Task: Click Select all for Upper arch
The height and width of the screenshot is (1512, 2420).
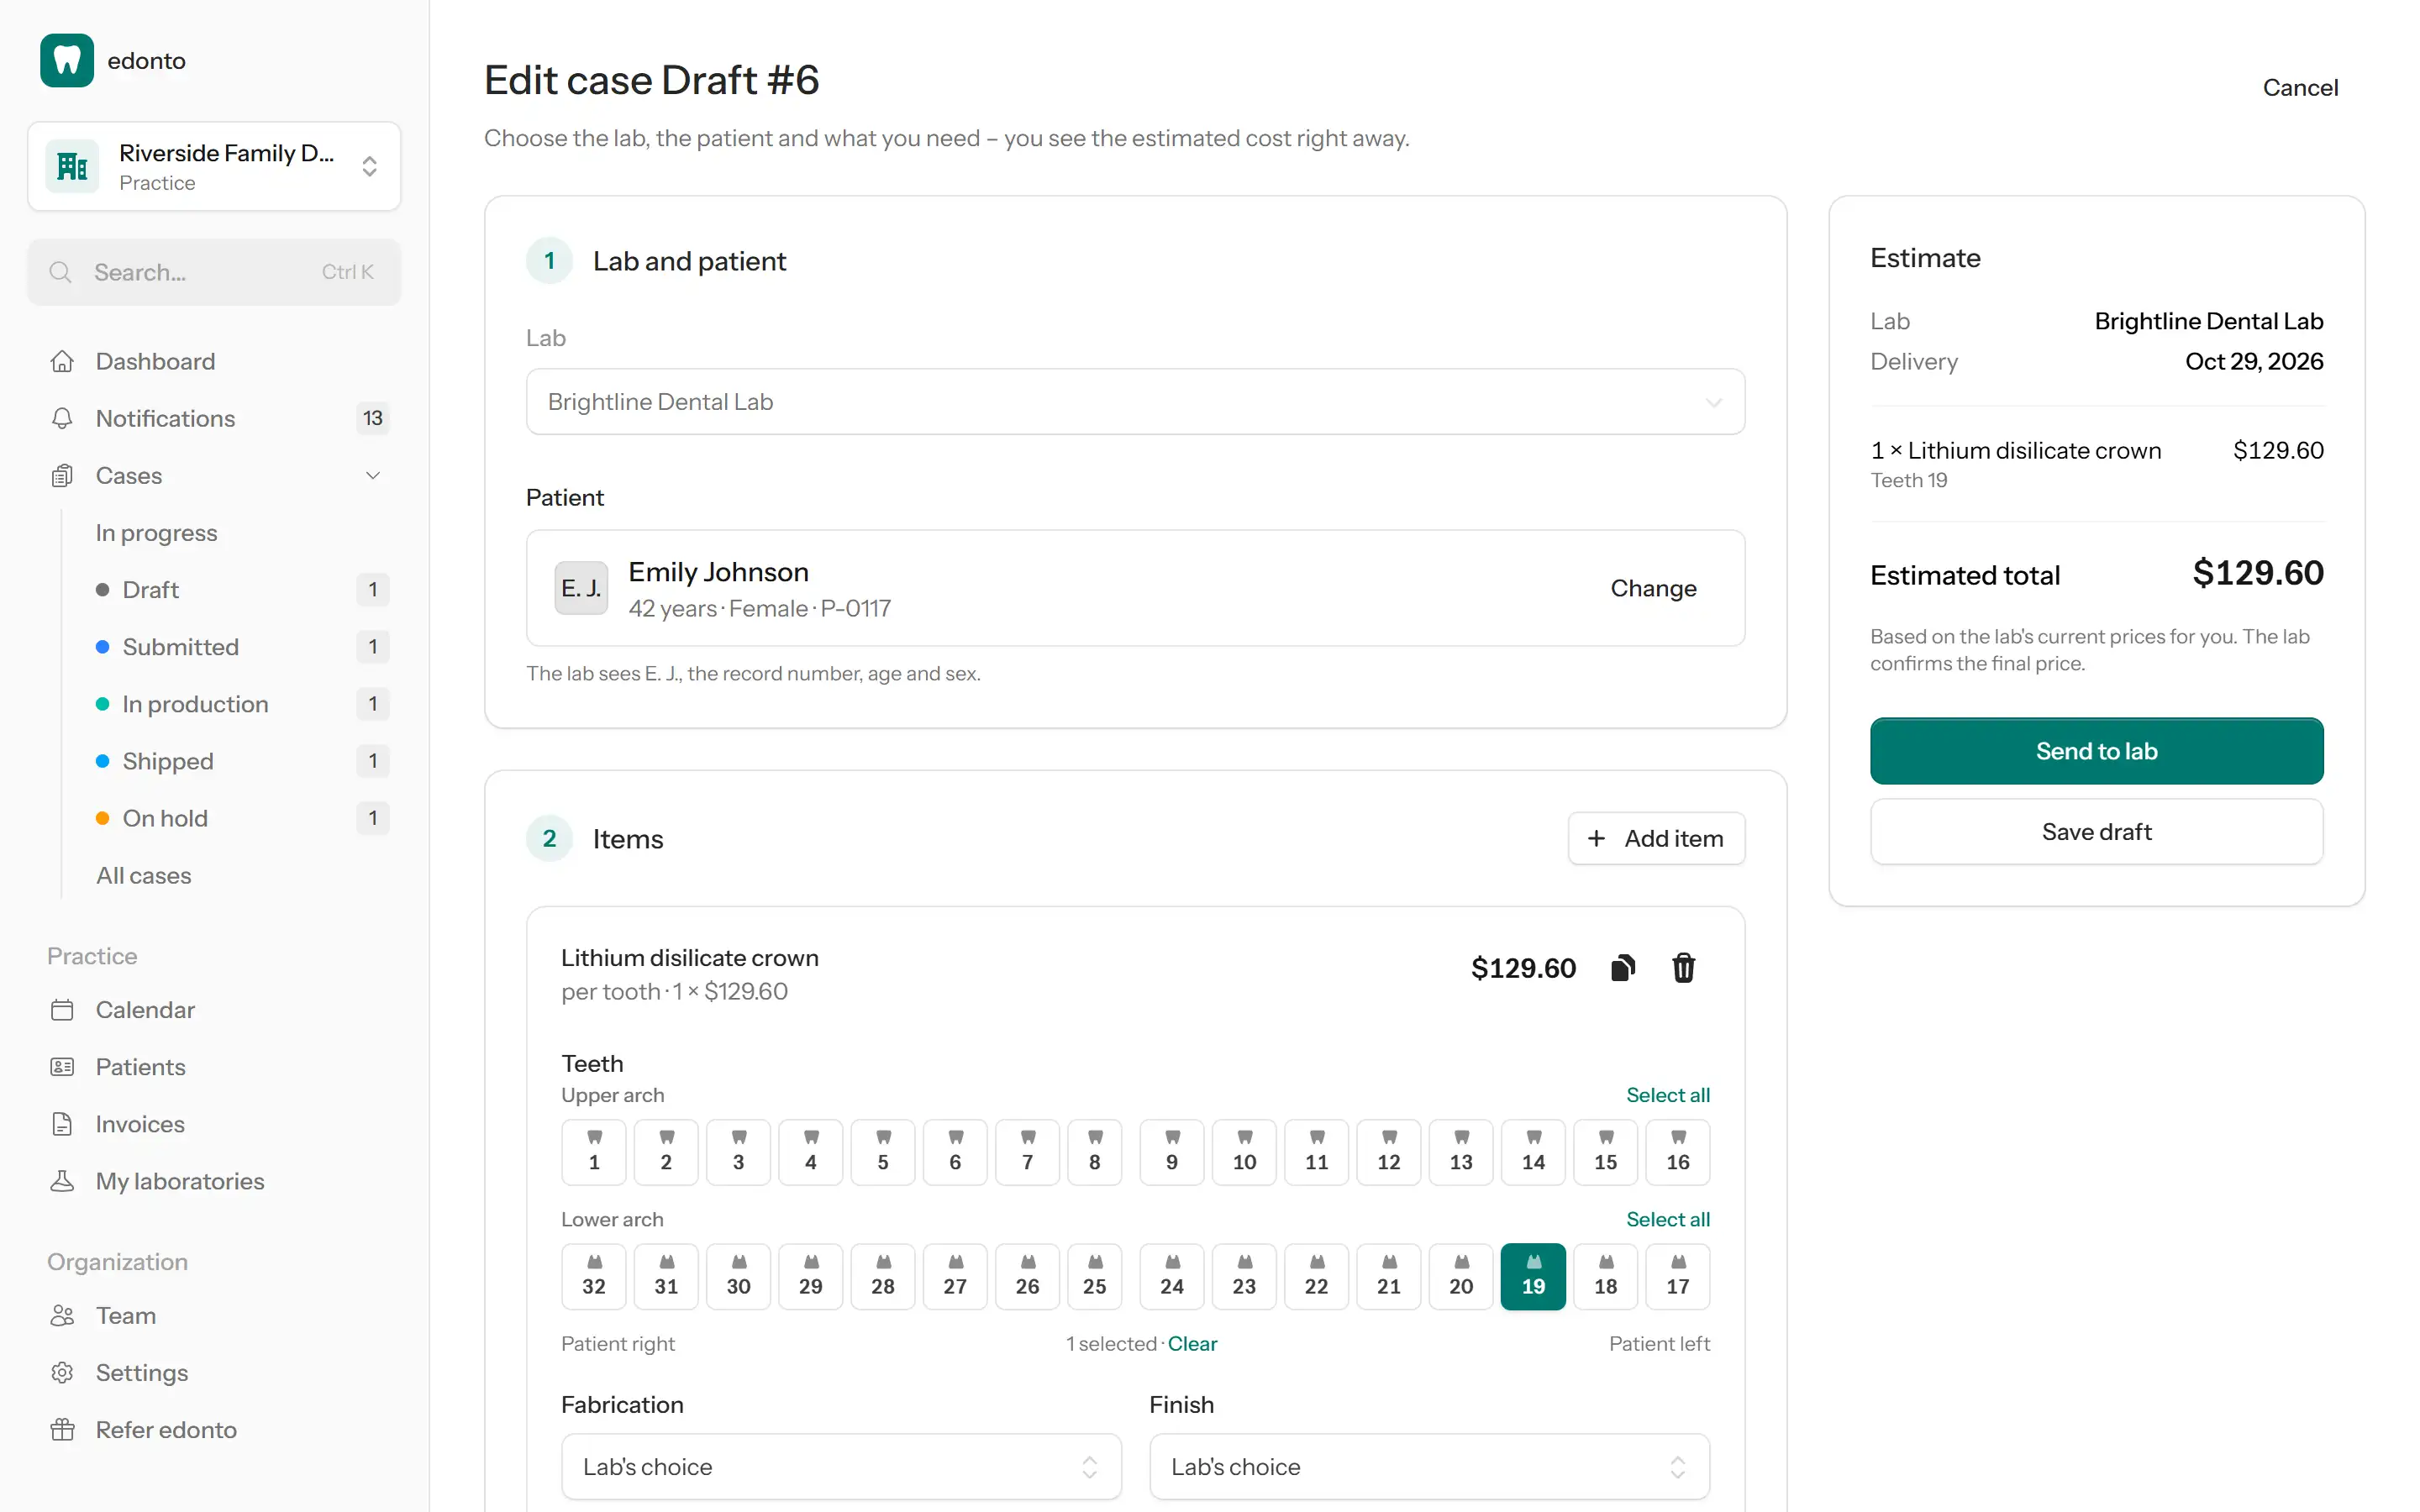Action: click(1667, 1095)
